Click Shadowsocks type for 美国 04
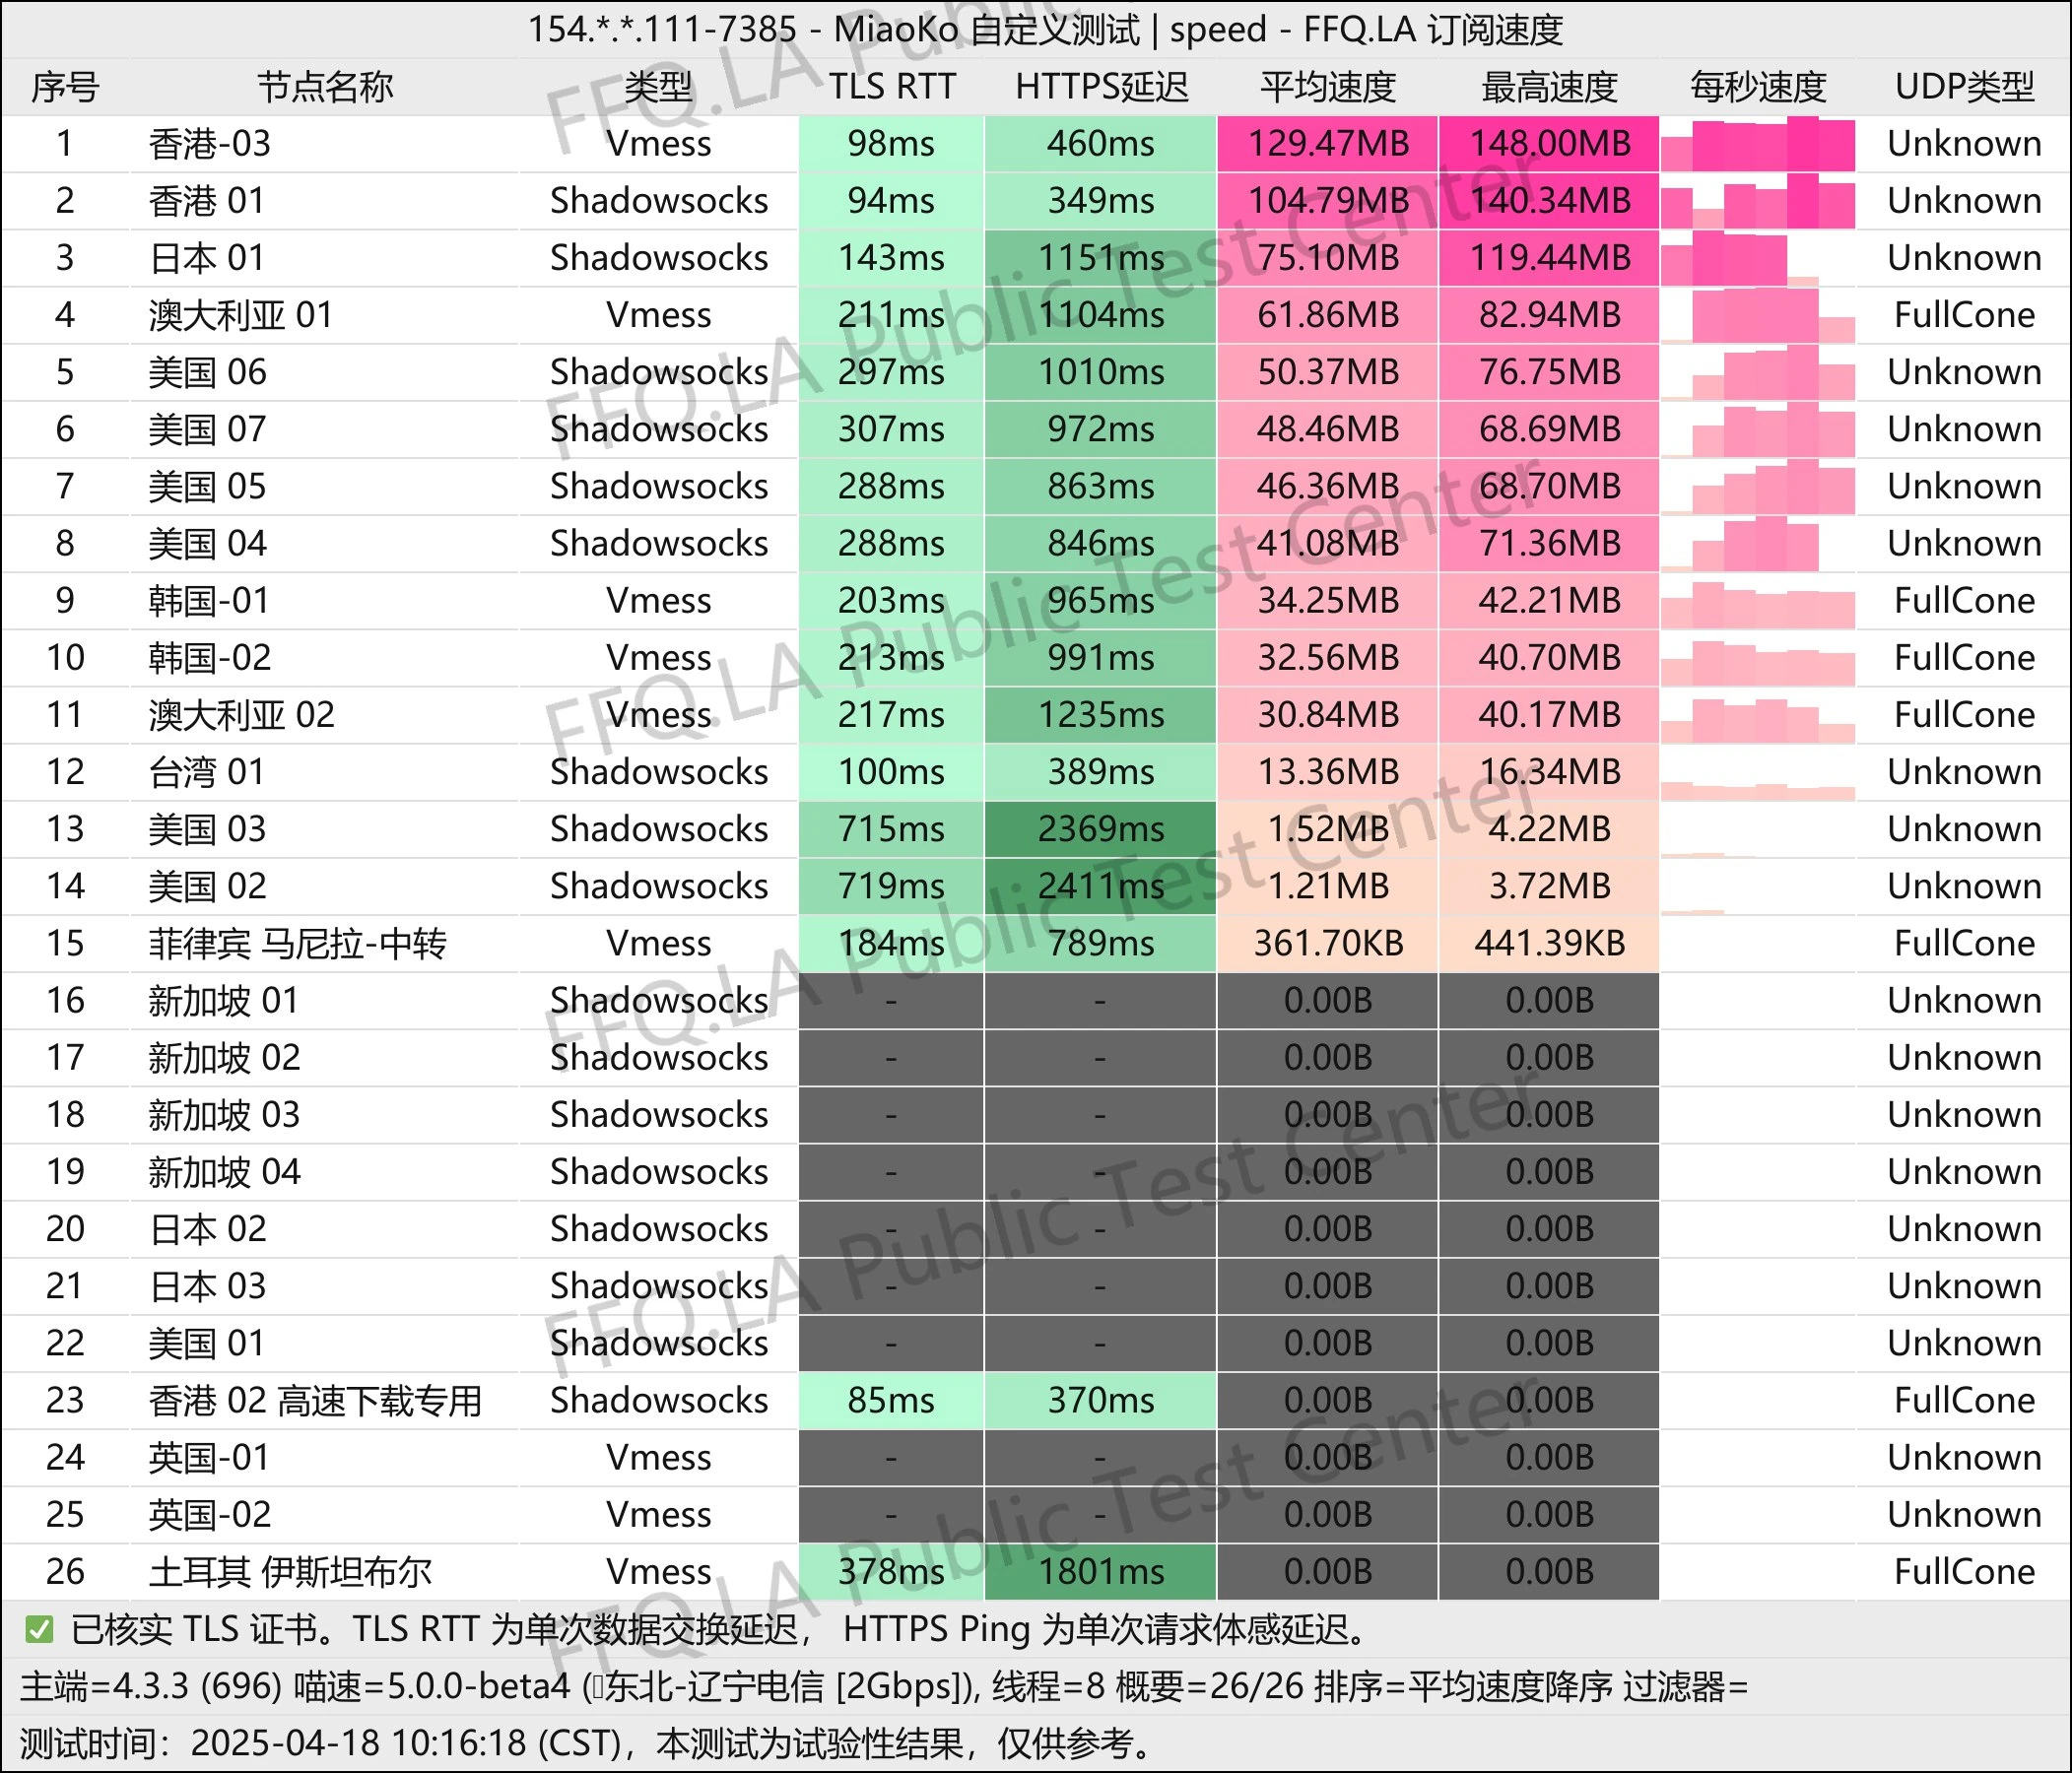Screen dimensions: 2072x1773 coord(659,543)
